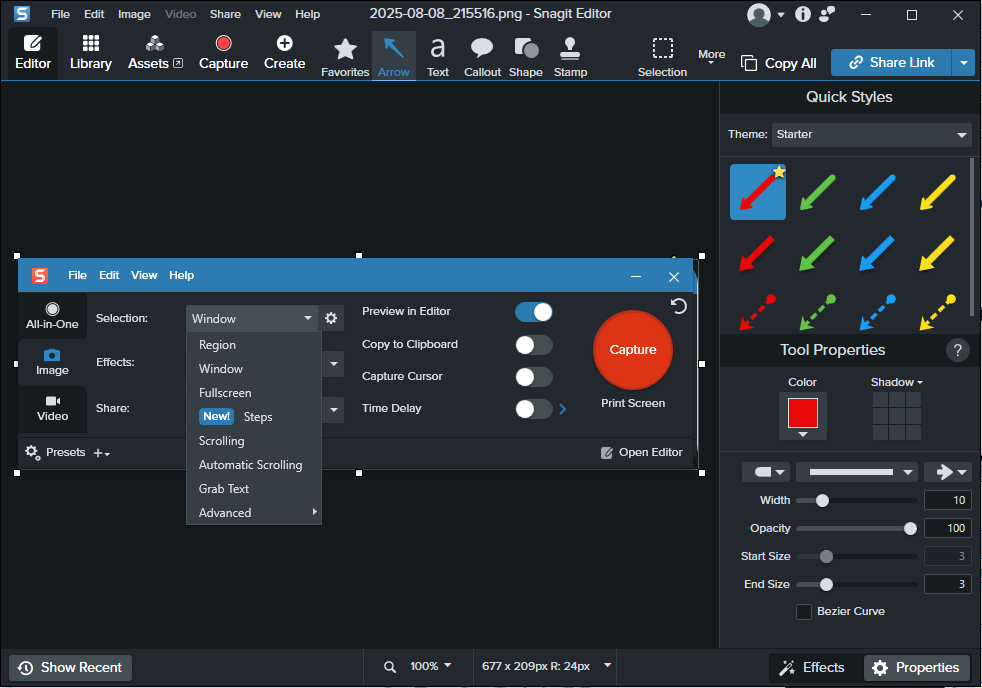Viewport: 982px width, 688px height.
Task: Click the user account avatar icon
Action: pos(758,14)
